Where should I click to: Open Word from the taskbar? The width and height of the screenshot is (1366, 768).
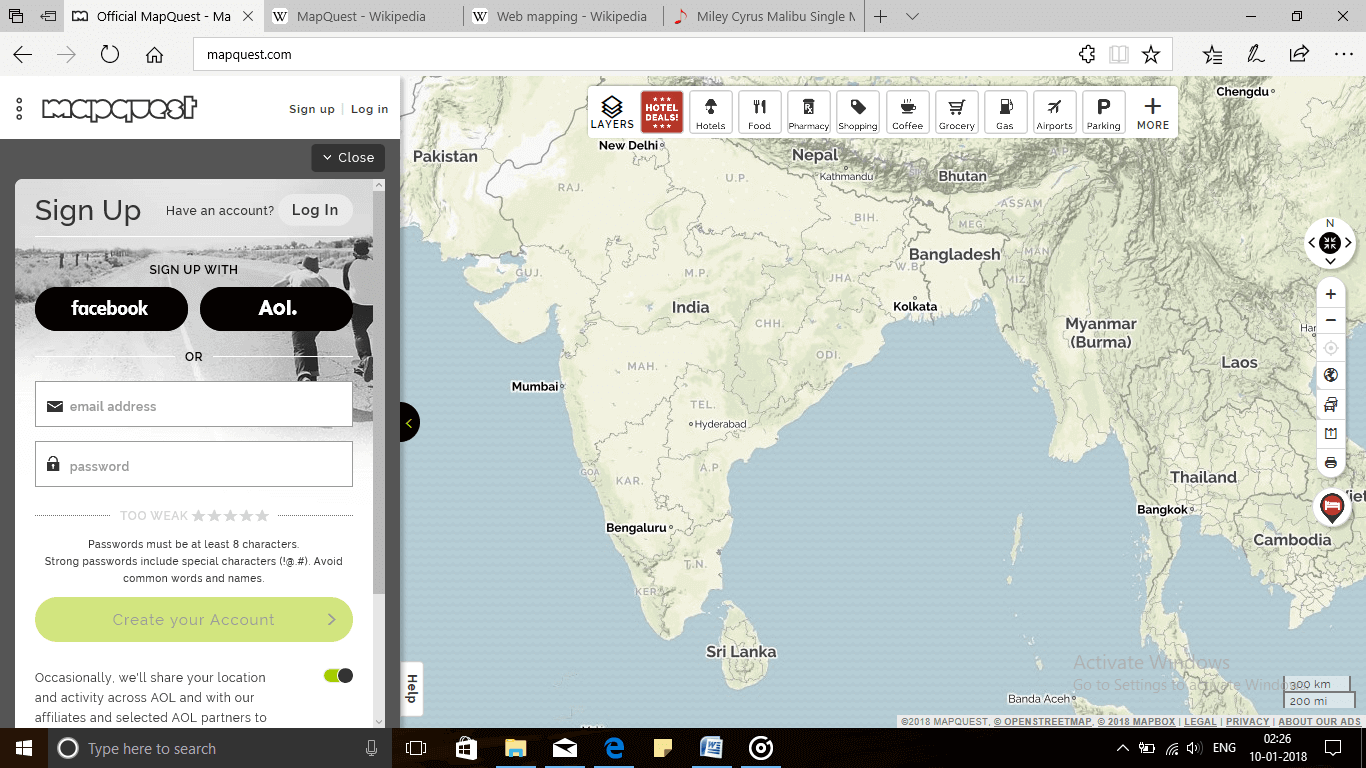coord(711,748)
